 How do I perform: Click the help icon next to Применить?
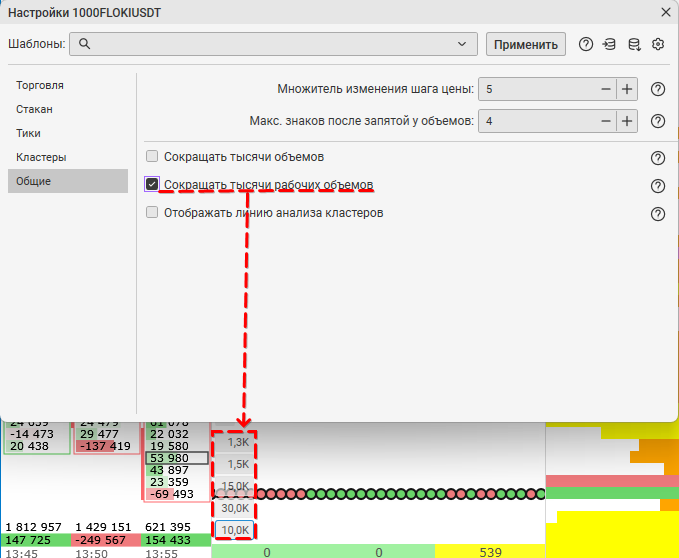coord(586,44)
